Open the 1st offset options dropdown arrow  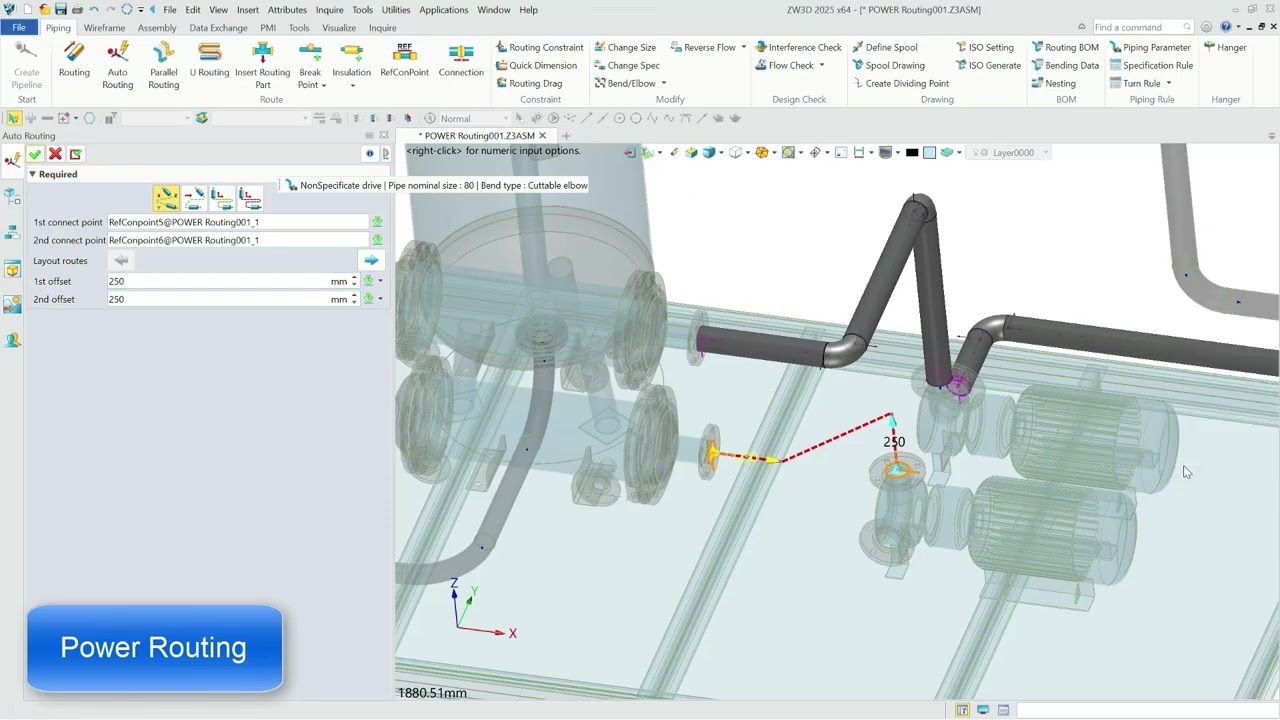click(380, 281)
